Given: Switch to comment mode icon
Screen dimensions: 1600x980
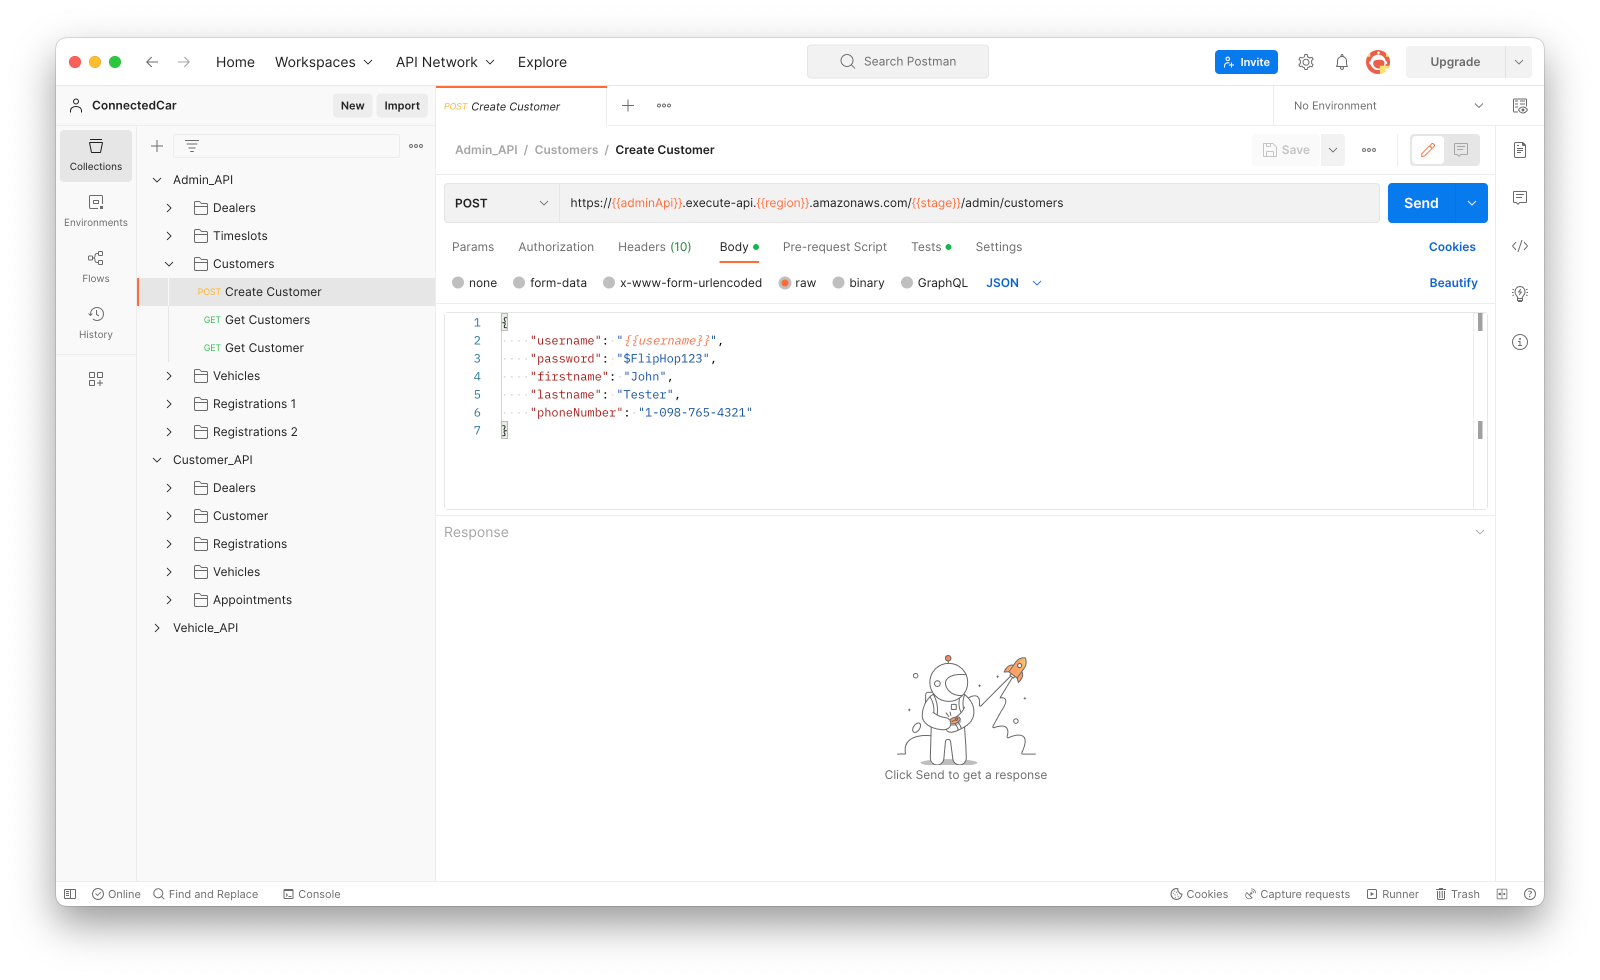Looking at the screenshot, I should tap(1461, 150).
